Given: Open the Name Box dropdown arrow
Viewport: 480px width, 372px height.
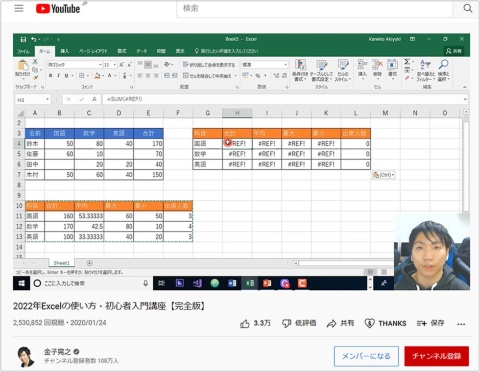Looking at the screenshot, I should click(x=47, y=99).
